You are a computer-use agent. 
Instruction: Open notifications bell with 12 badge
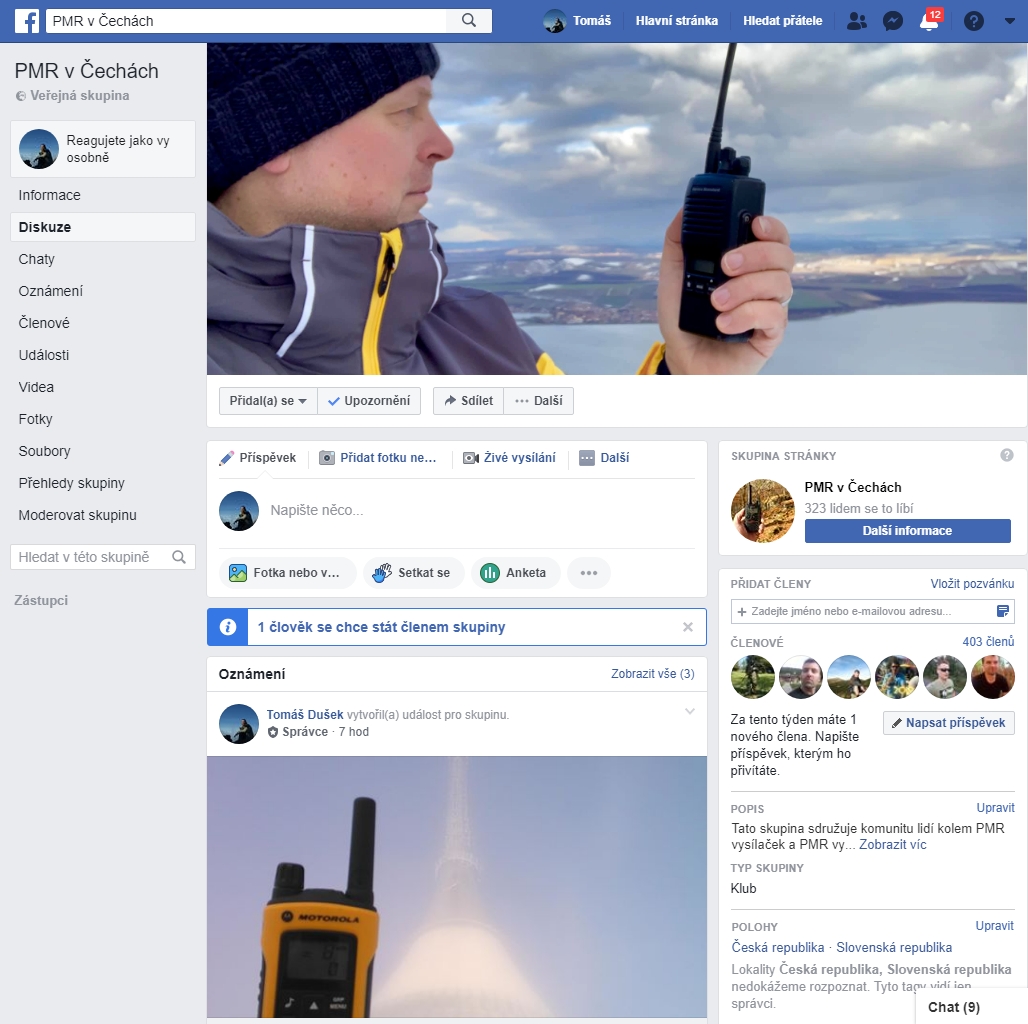930,20
